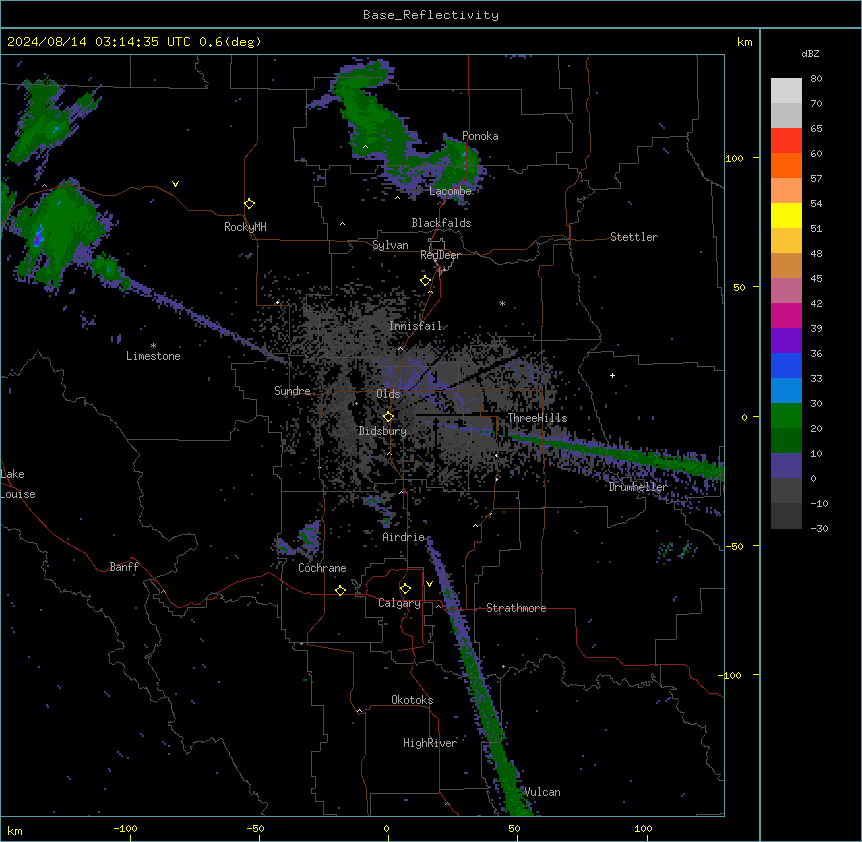Screen dimensions: 862x842
Task: Click the km unit label at bottom left
Action: coord(15,831)
